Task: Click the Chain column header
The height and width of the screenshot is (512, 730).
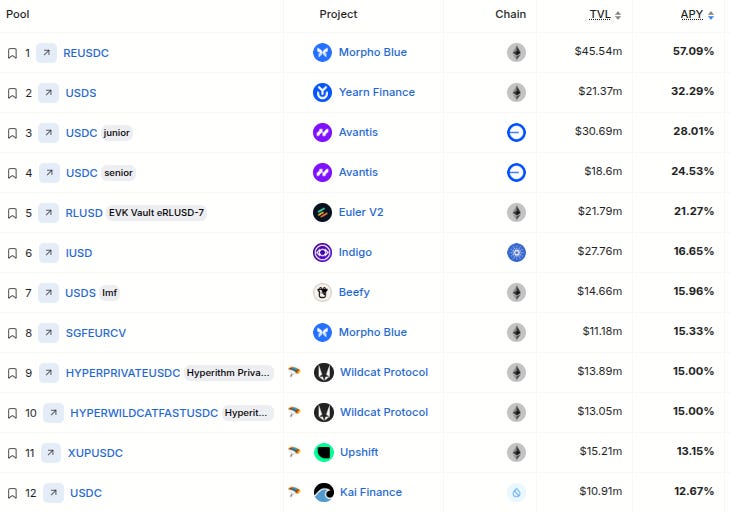Action: [x=511, y=14]
